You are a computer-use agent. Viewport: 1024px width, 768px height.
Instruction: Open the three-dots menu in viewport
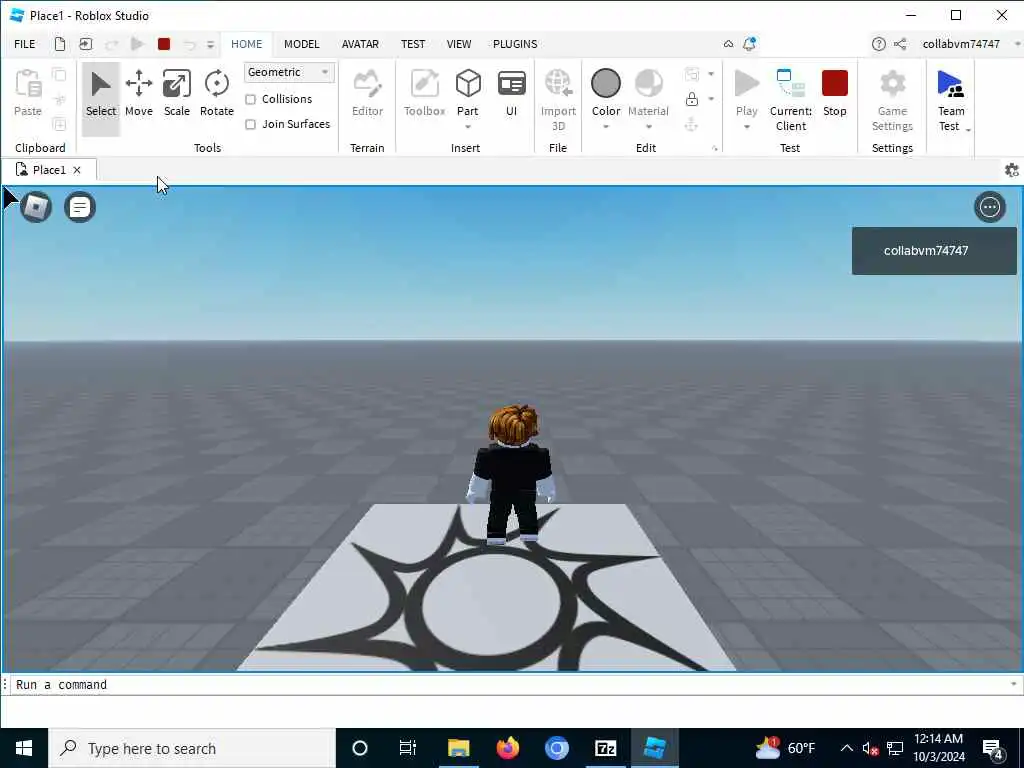pyautogui.click(x=989, y=207)
